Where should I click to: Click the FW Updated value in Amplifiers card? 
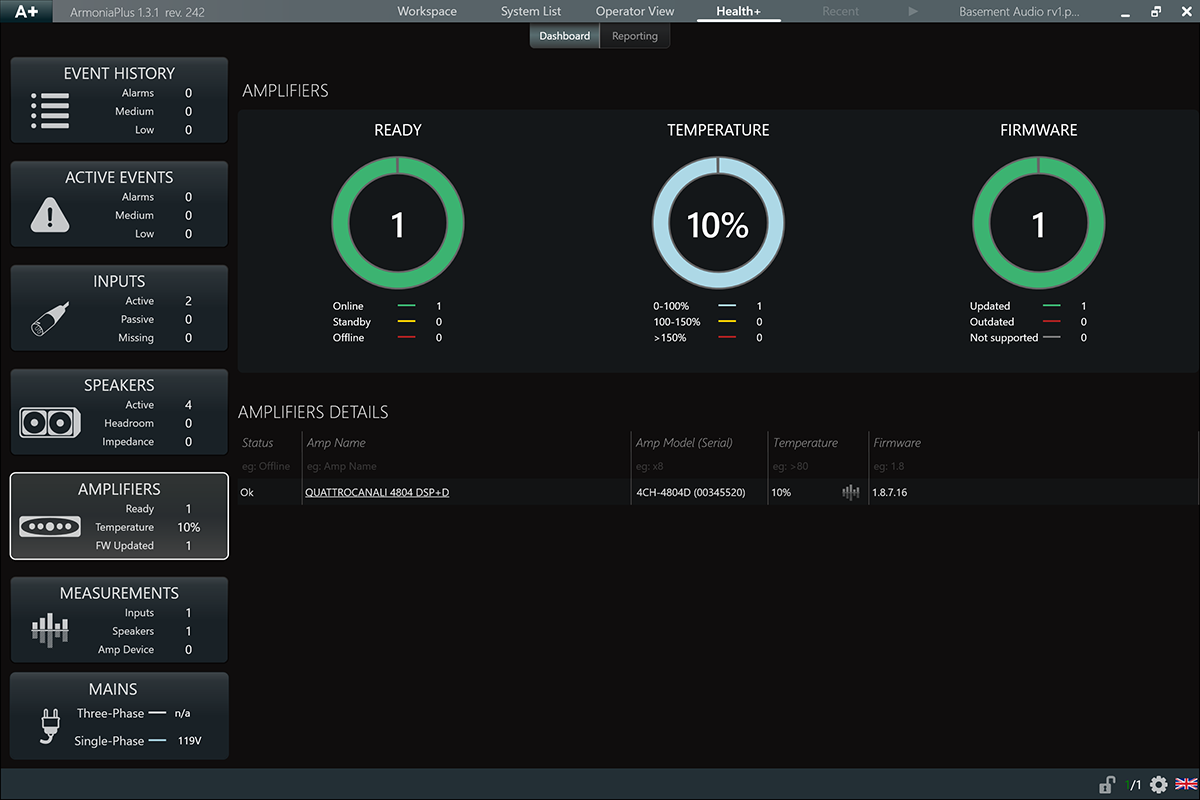[188, 546]
